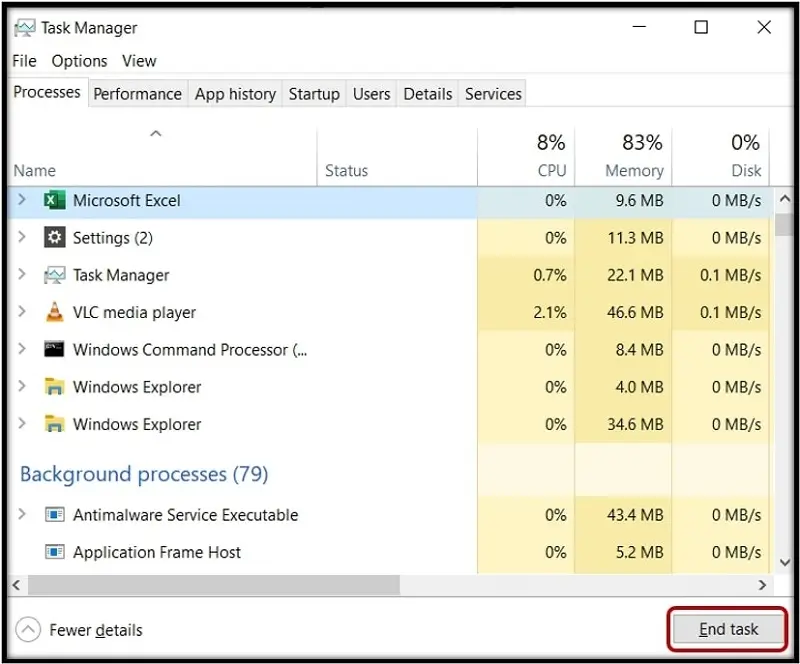Open the Startup tab
This screenshot has width=800, height=664.
(x=314, y=93)
